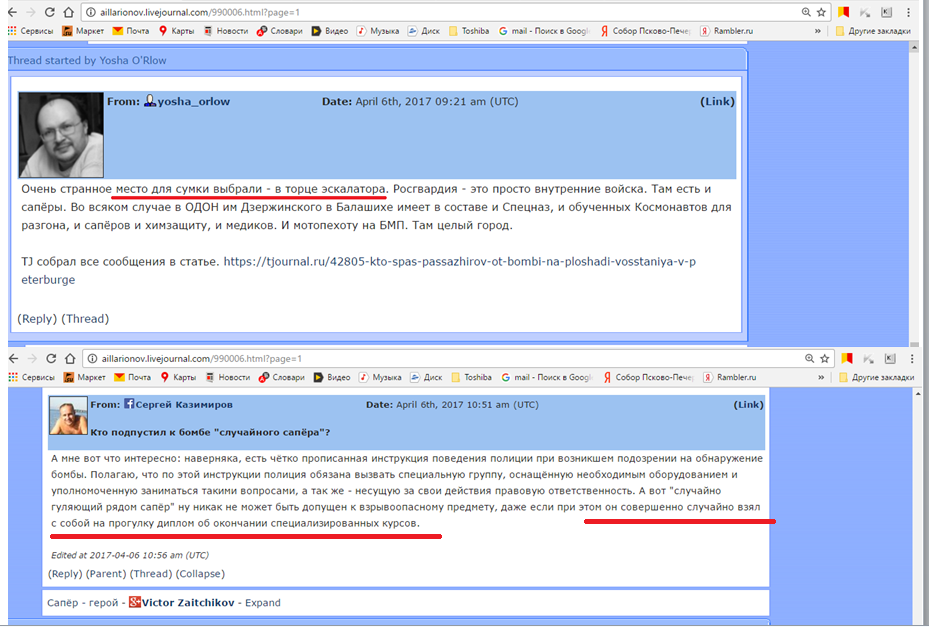The height and width of the screenshot is (627, 929).
Task: Go back in the upper browser window
Action: 12,12
